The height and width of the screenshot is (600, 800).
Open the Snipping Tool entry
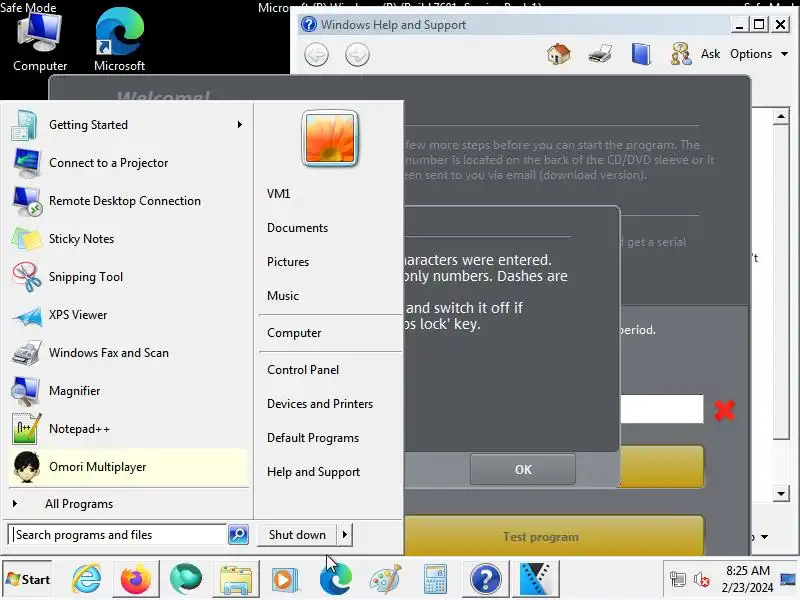(x=128, y=277)
